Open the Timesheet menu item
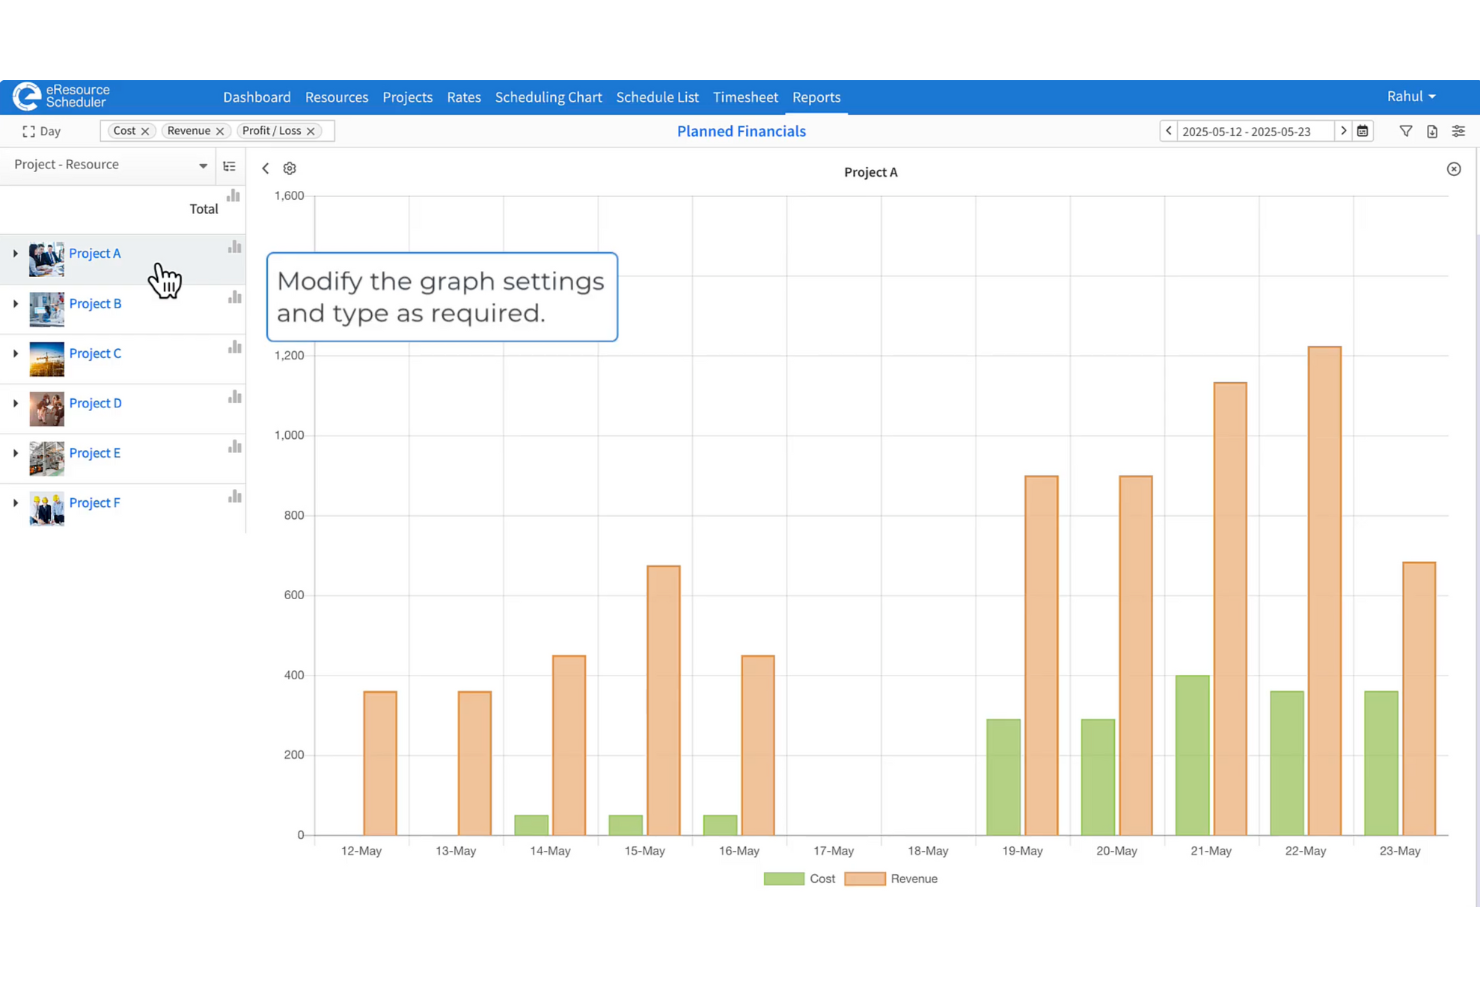The height and width of the screenshot is (987, 1480). (745, 97)
